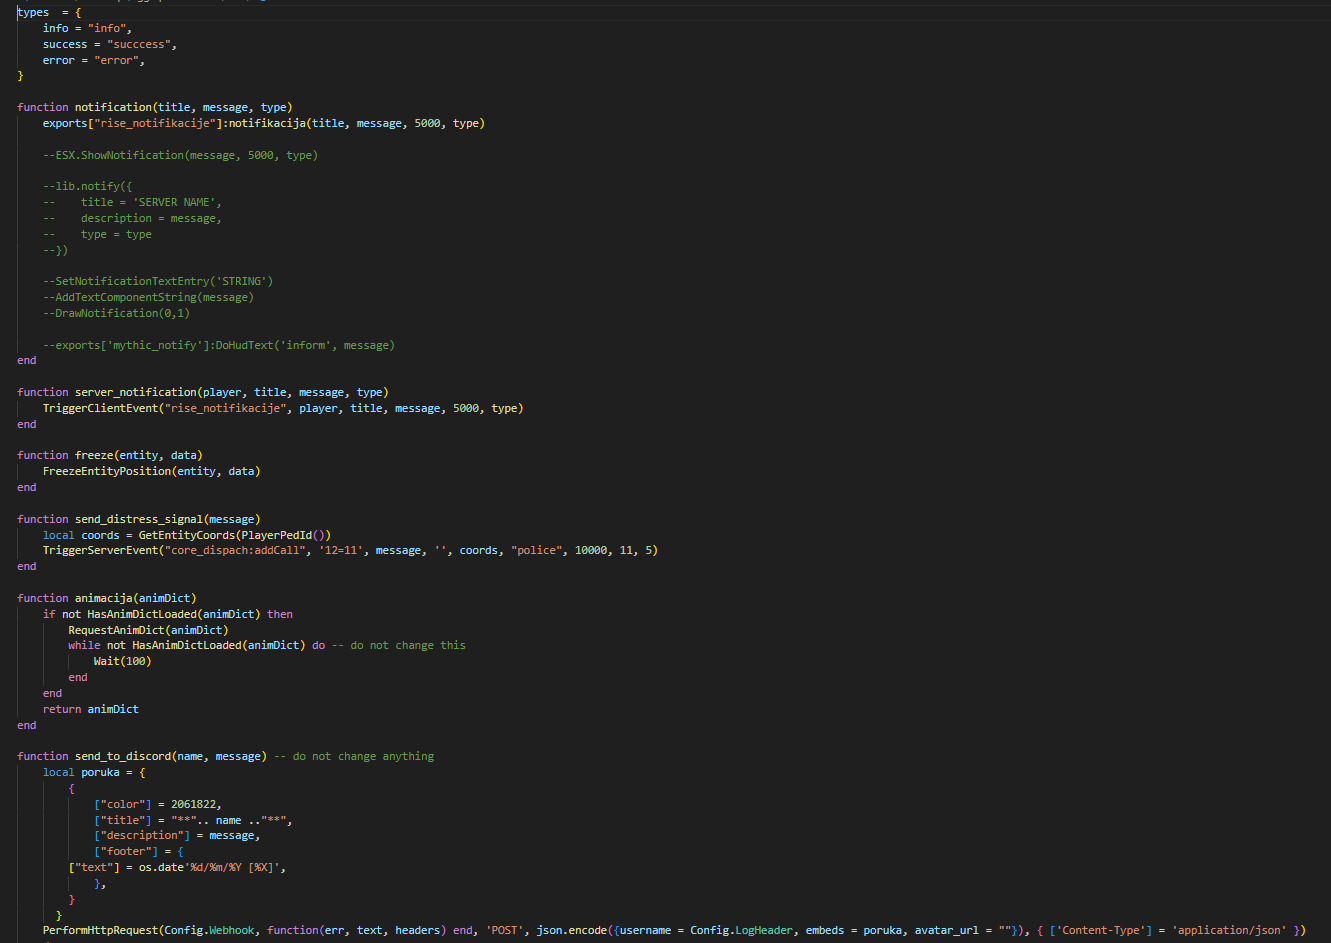Click --SetNotificationTextEntry('STRING') comment
The image size is (1331, 943).
pos(158,281)
